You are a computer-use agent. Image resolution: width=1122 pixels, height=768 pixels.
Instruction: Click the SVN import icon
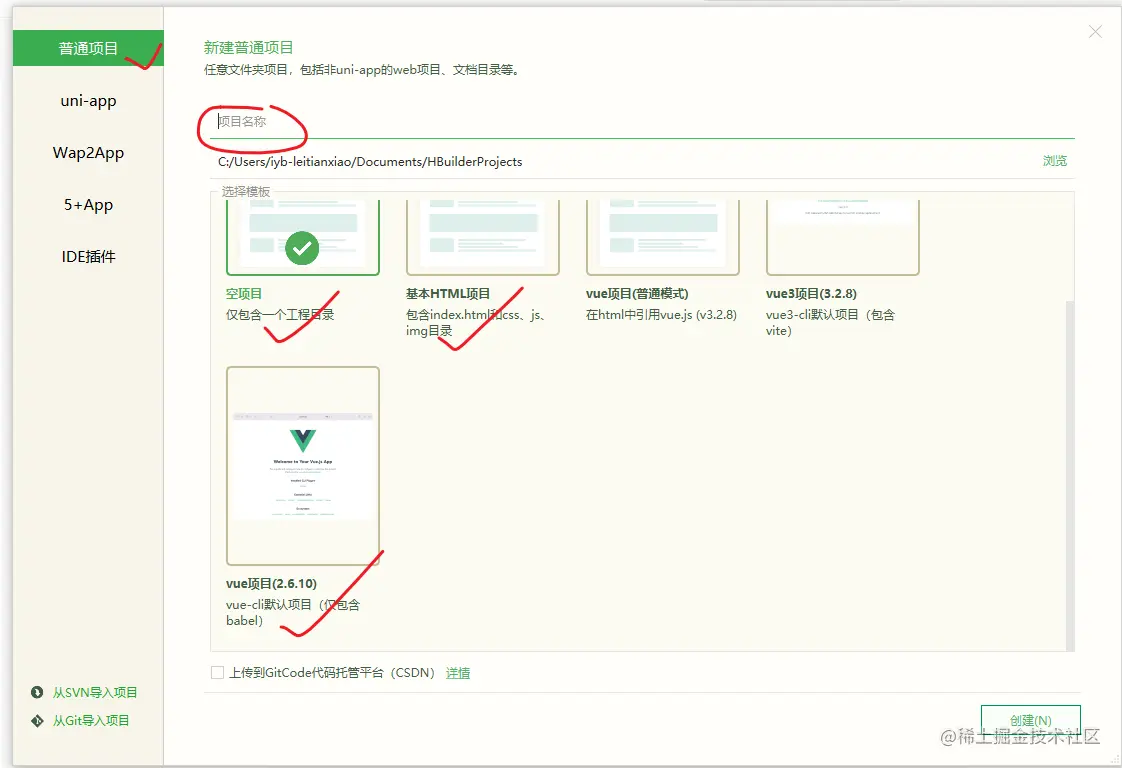(37, 692)
